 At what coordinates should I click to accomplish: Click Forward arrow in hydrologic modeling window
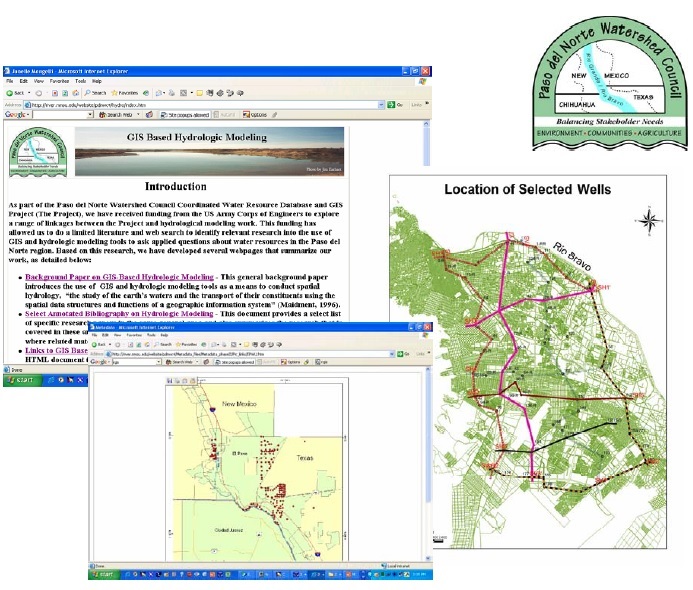coord(39,93)
